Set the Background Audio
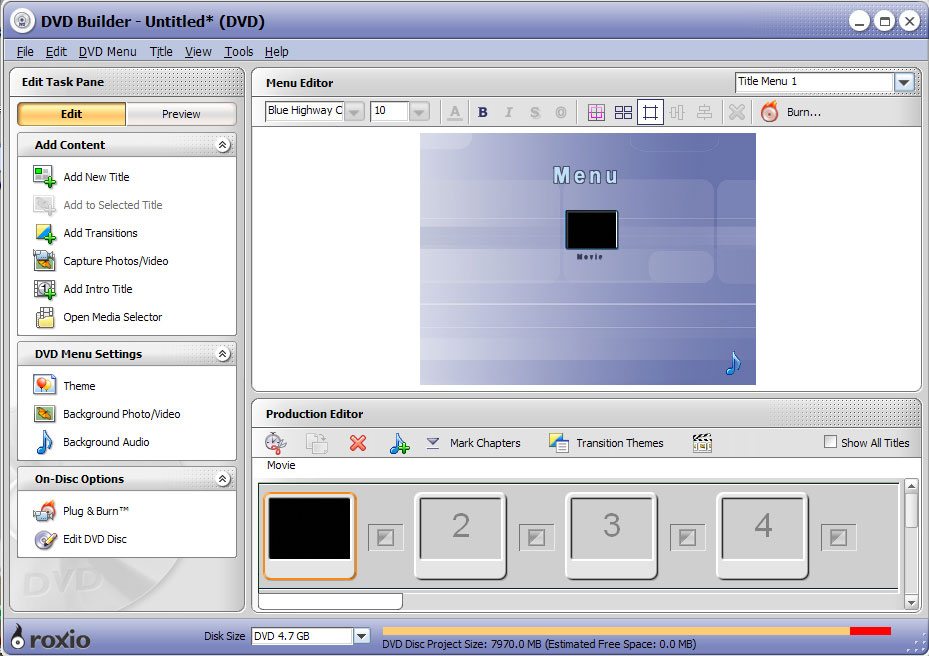Screen dimensions: 929x656 click(103, 442)
